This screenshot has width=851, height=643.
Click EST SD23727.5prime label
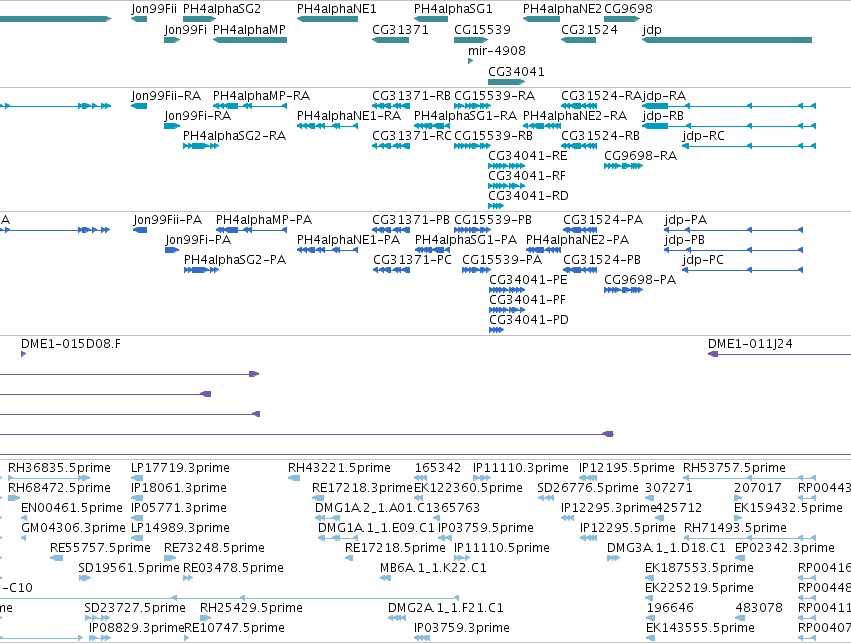tap(135, 608)
